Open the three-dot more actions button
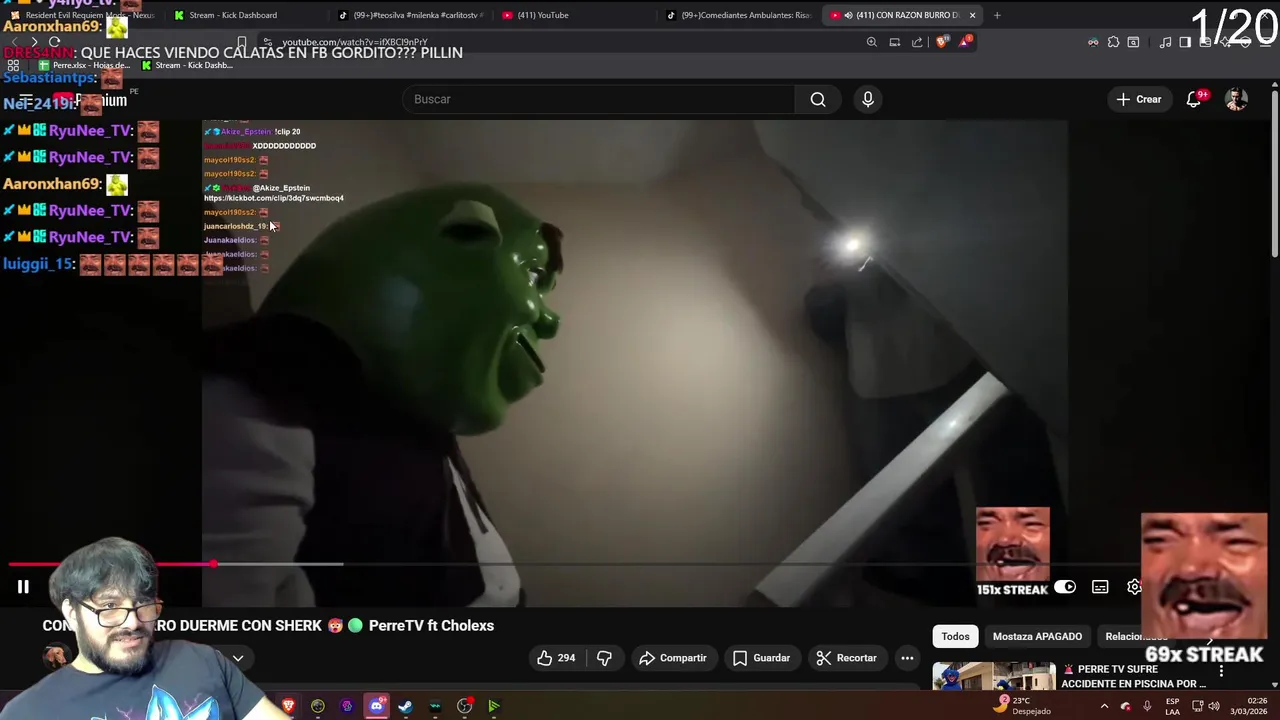Image resolution: width=1280 pixels, height=720 pixels. click(x=907, y=658)
